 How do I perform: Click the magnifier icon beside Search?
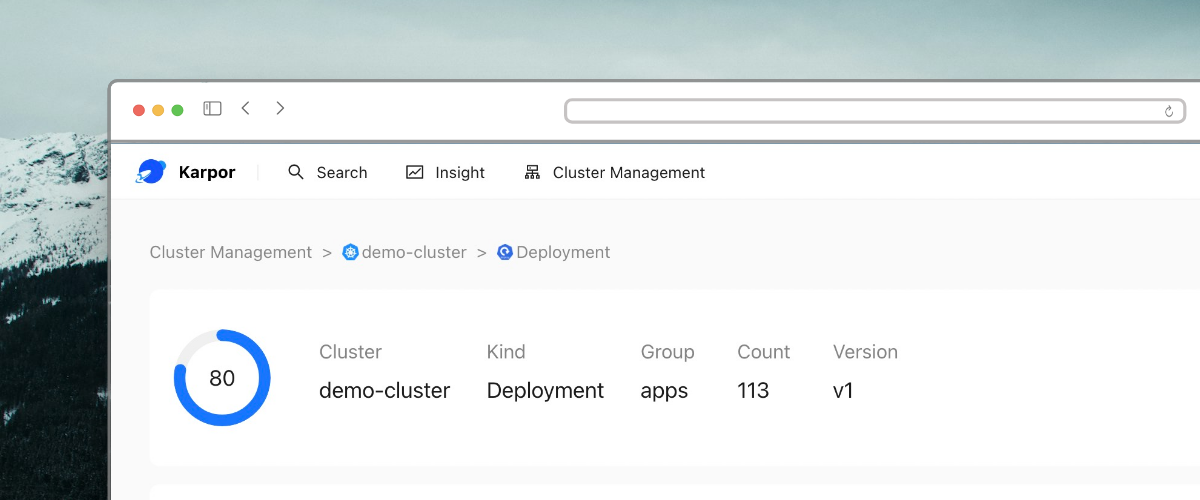click(296, 172)
